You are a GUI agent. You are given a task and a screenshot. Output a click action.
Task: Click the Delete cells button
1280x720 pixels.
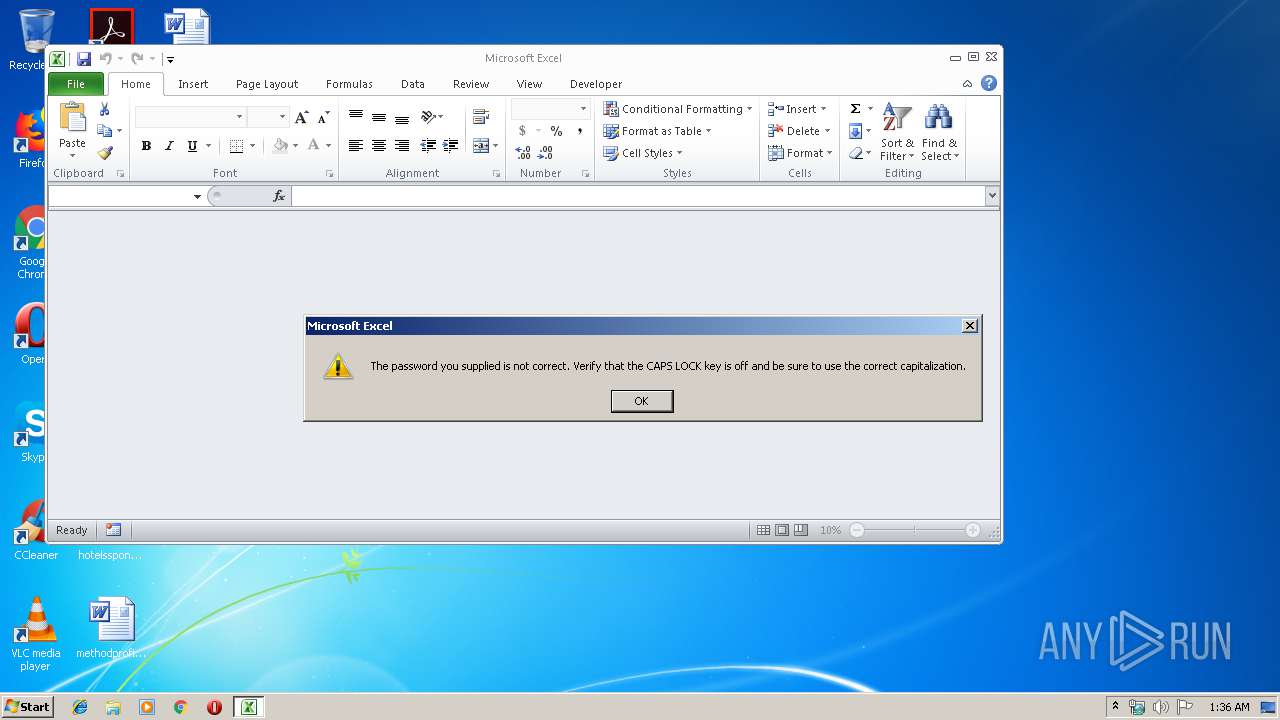coord(800,131)
